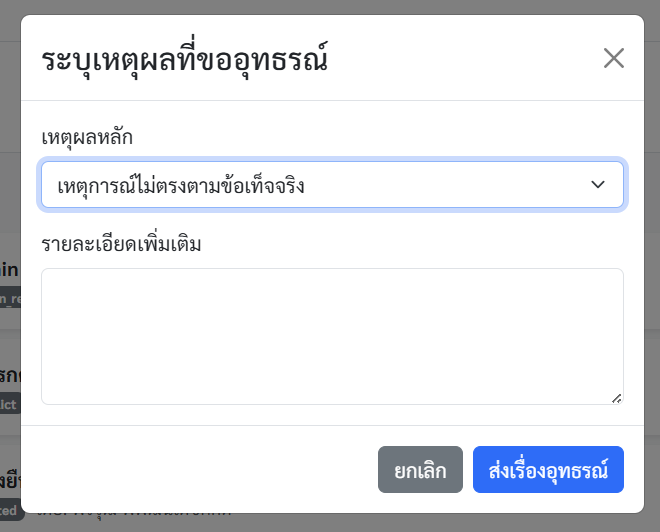Click the chevron arrow of the reason select
This screenshot has width=660, height=532.
598,185
